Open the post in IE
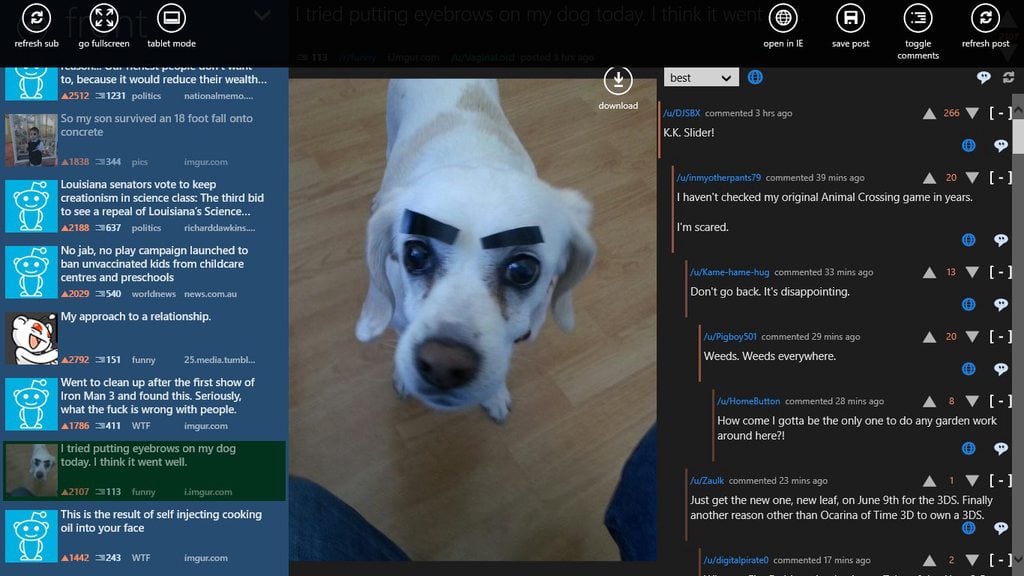This screenshot has height=576, width=1024. 783,19
